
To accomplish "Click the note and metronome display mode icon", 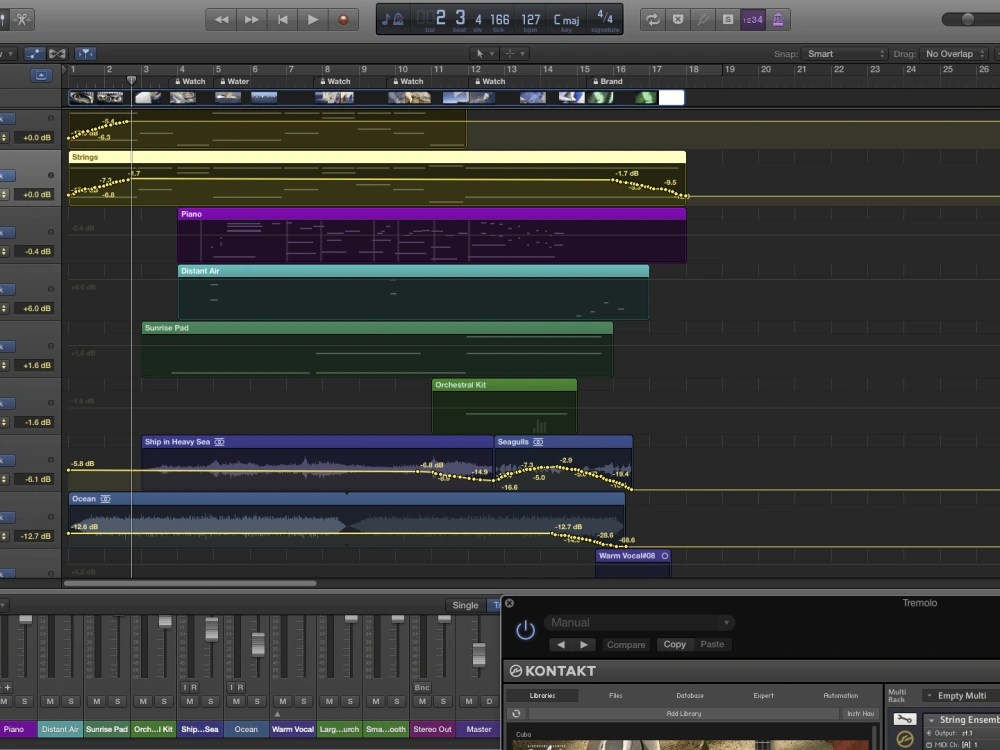I will pos(392,19).
